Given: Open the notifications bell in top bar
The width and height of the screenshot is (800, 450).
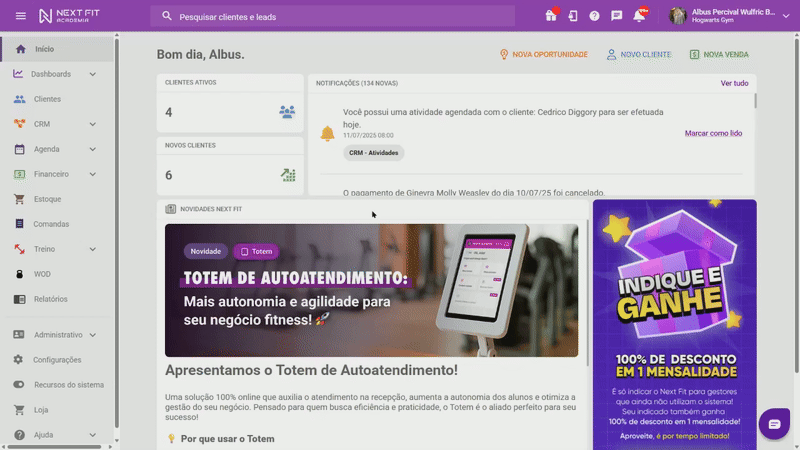Looking at the screenshot, I should tap(639, 16).
